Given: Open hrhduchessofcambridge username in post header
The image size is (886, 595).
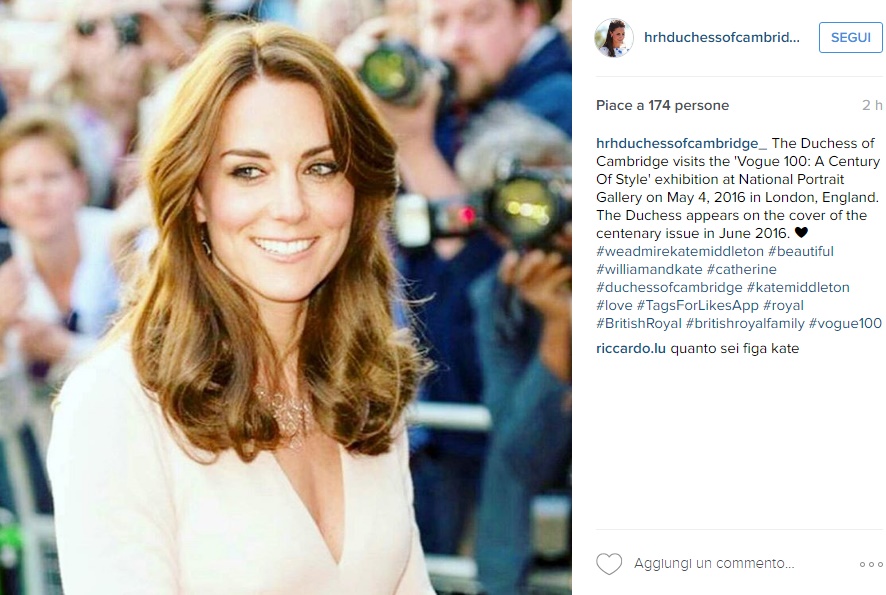Looking at the screenshot, I should [722, 37].
